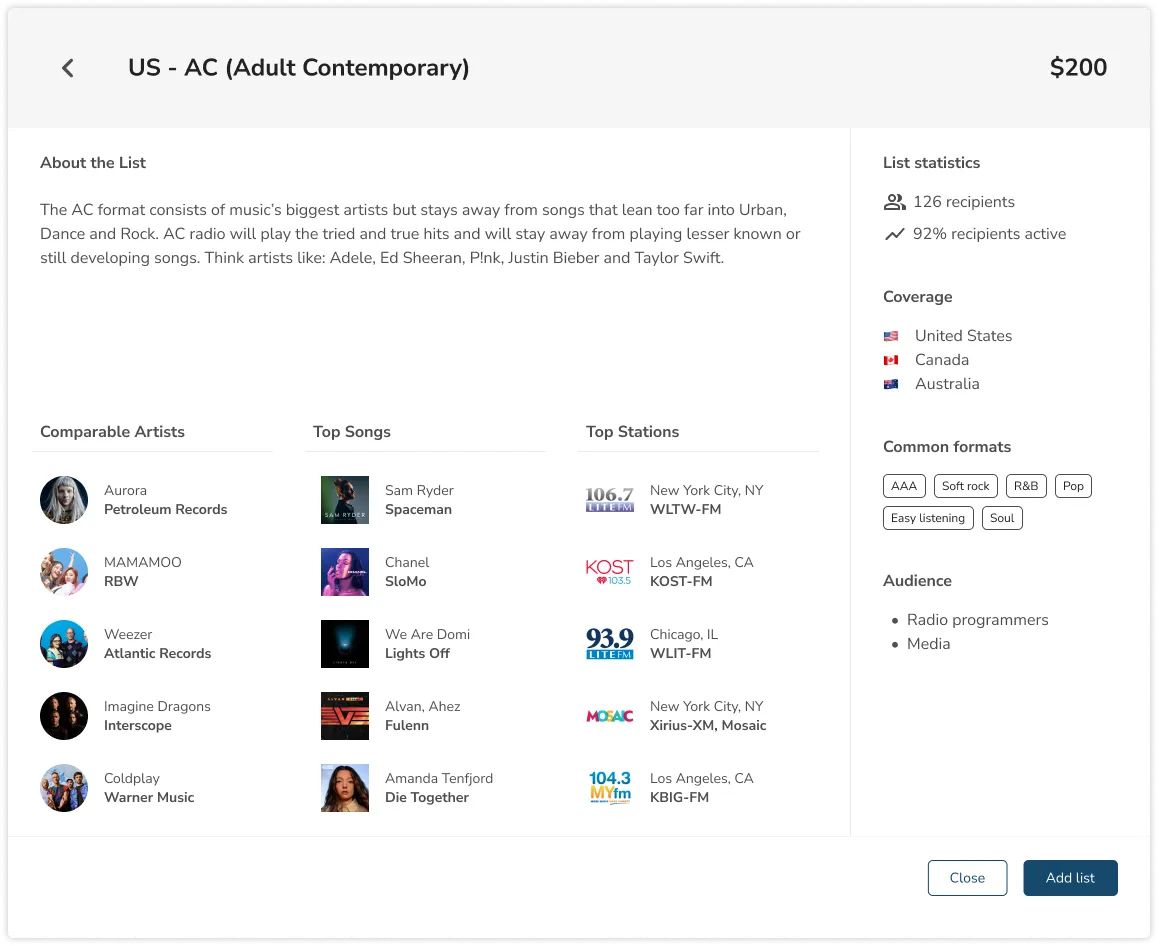Click the Close button
This screenshot has width=1160, height=946.
(967, 877)
